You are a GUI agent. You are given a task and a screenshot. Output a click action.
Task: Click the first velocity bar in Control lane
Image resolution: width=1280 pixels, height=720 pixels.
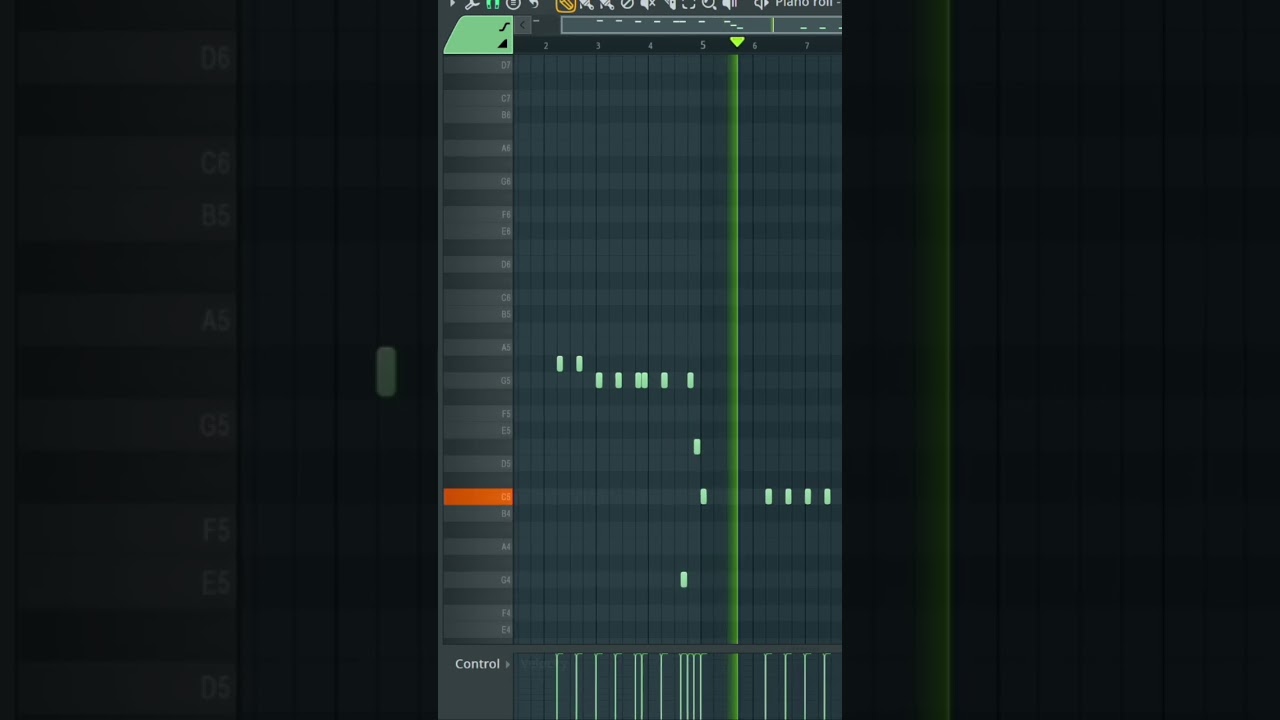(558, 686)
